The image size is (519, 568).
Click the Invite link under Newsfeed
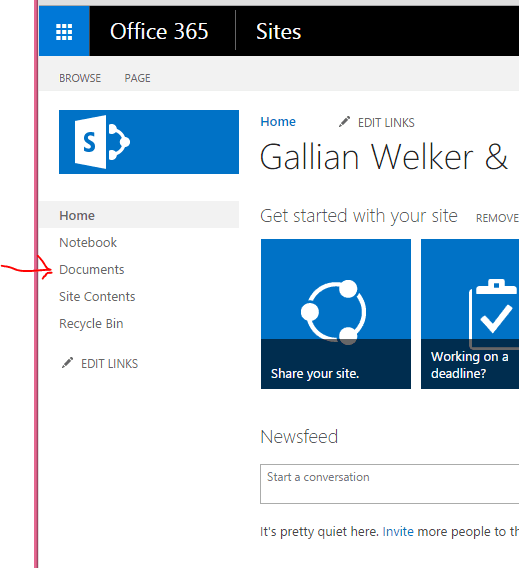[398, 531]
